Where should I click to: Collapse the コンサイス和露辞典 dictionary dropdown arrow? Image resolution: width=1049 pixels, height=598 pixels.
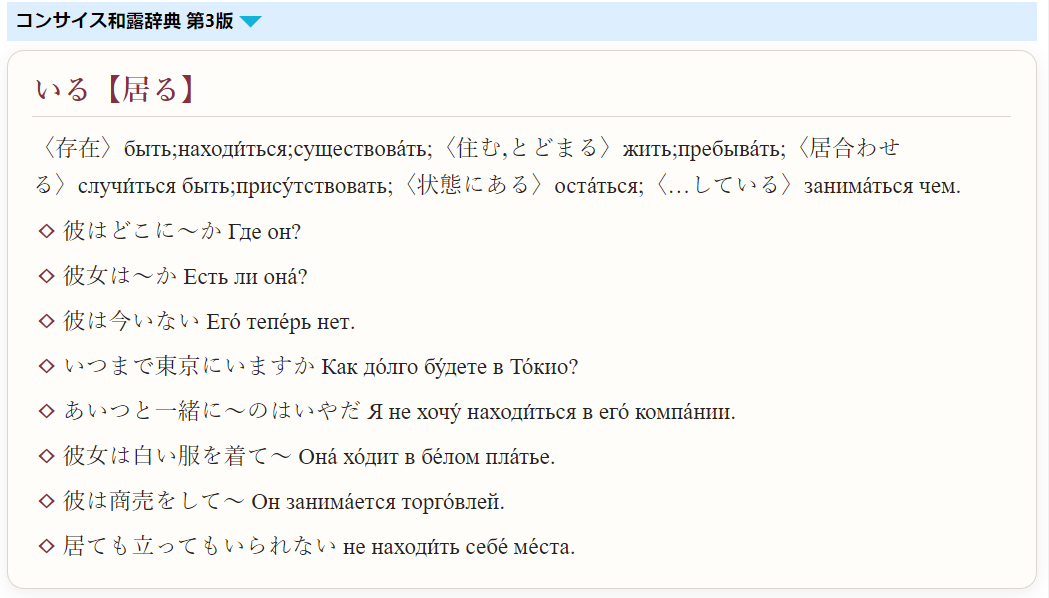[251, 21]
